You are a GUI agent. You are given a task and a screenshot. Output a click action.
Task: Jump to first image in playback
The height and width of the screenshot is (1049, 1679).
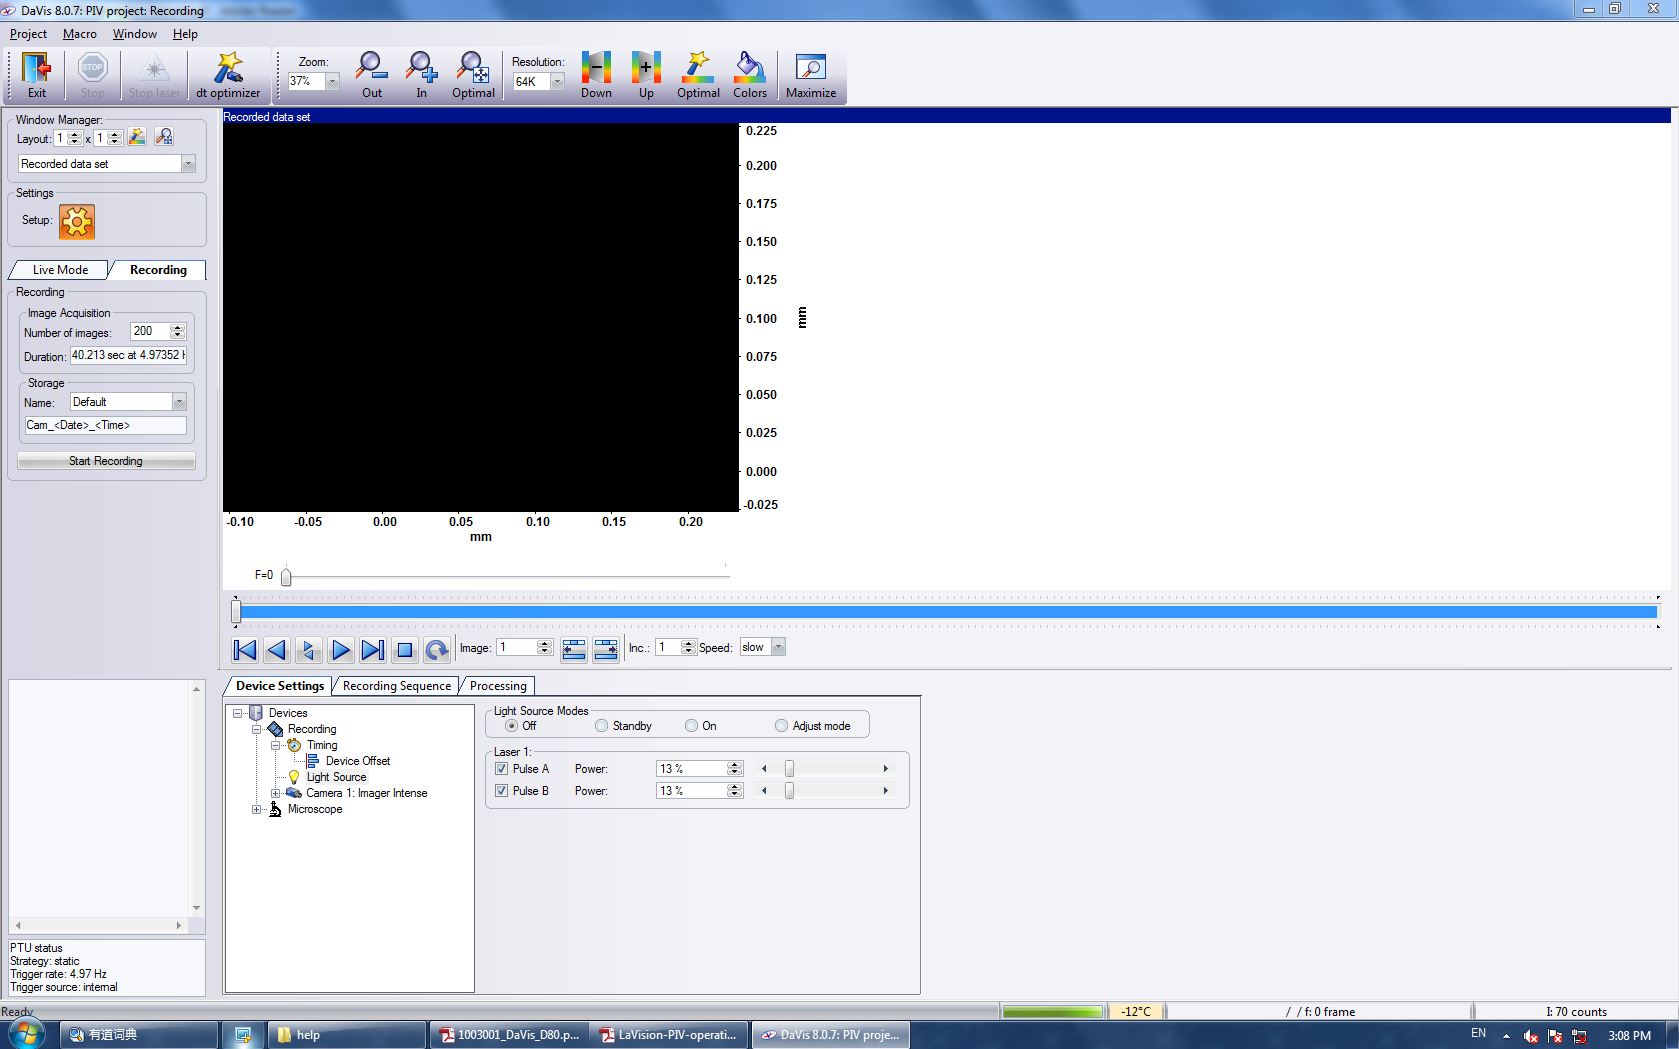click(x=245, y=650)
